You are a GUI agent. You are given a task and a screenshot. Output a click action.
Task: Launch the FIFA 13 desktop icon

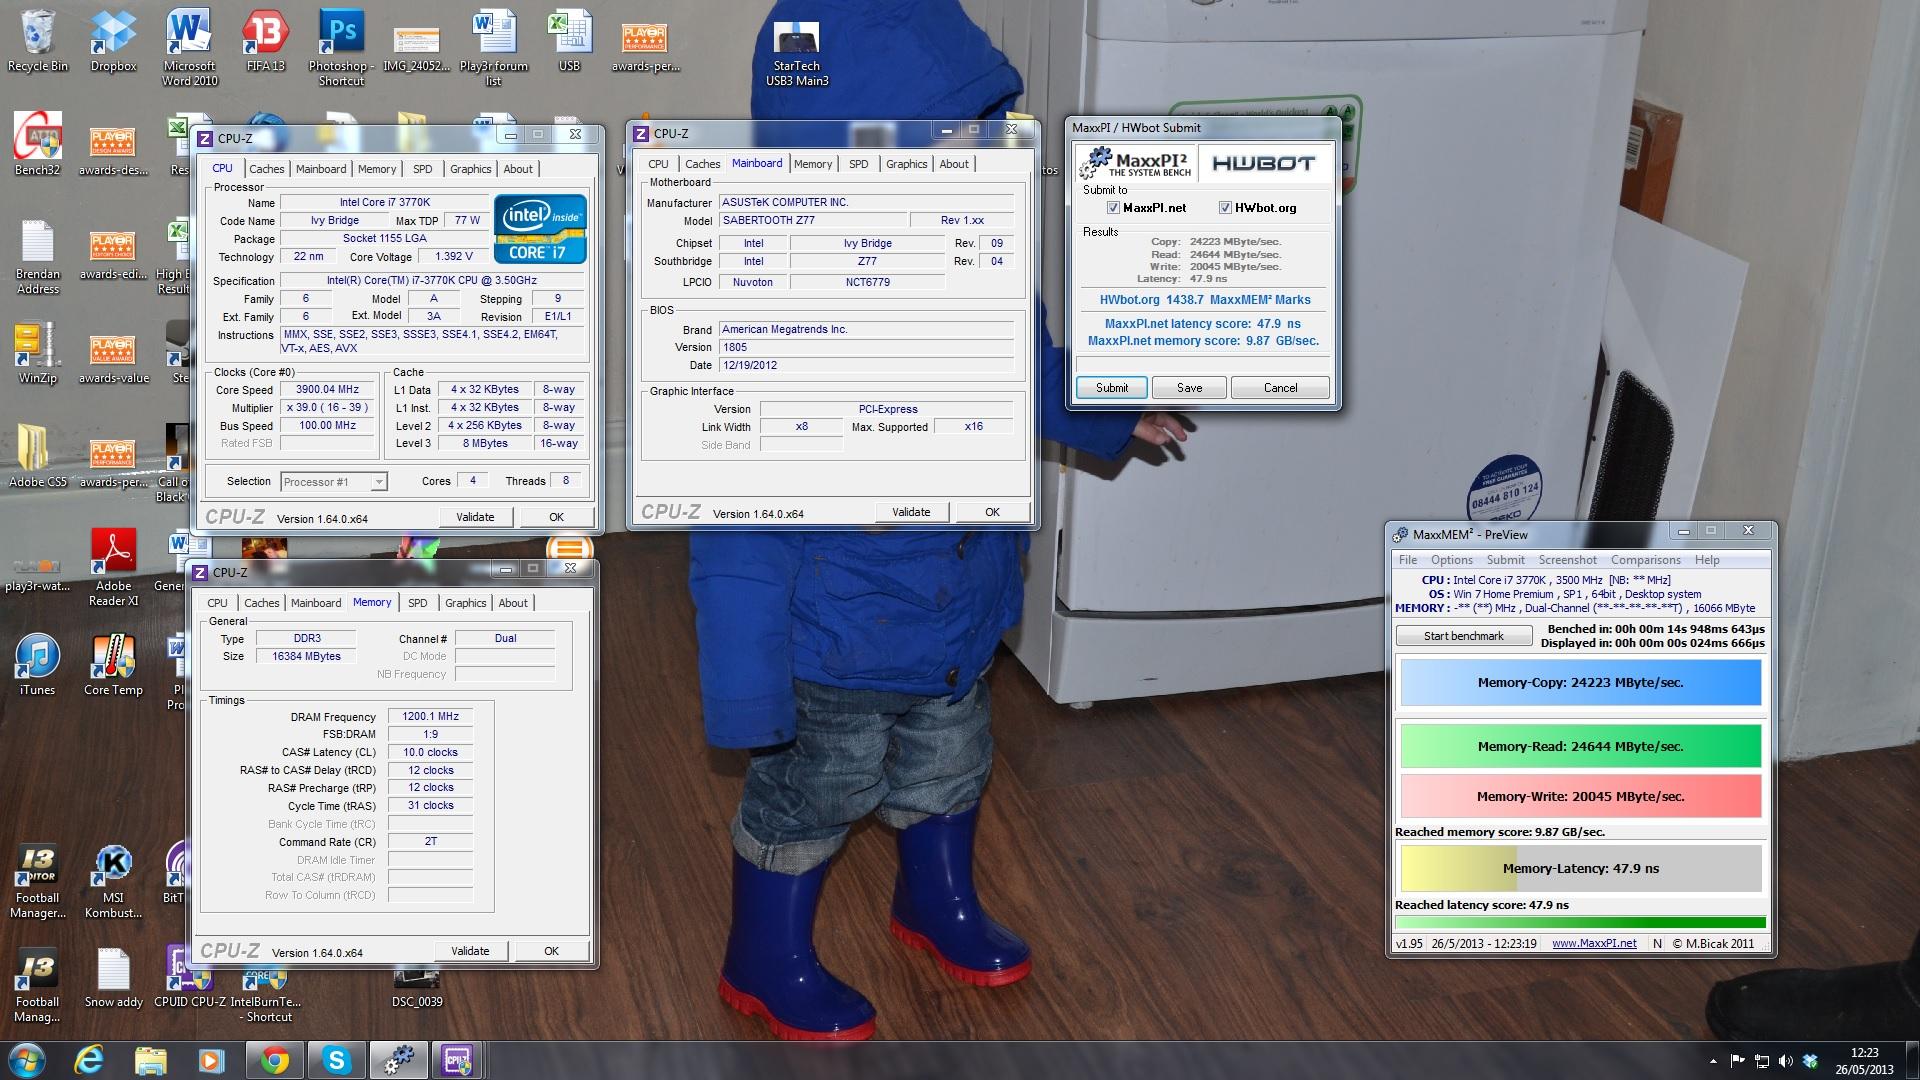point(265,40)
